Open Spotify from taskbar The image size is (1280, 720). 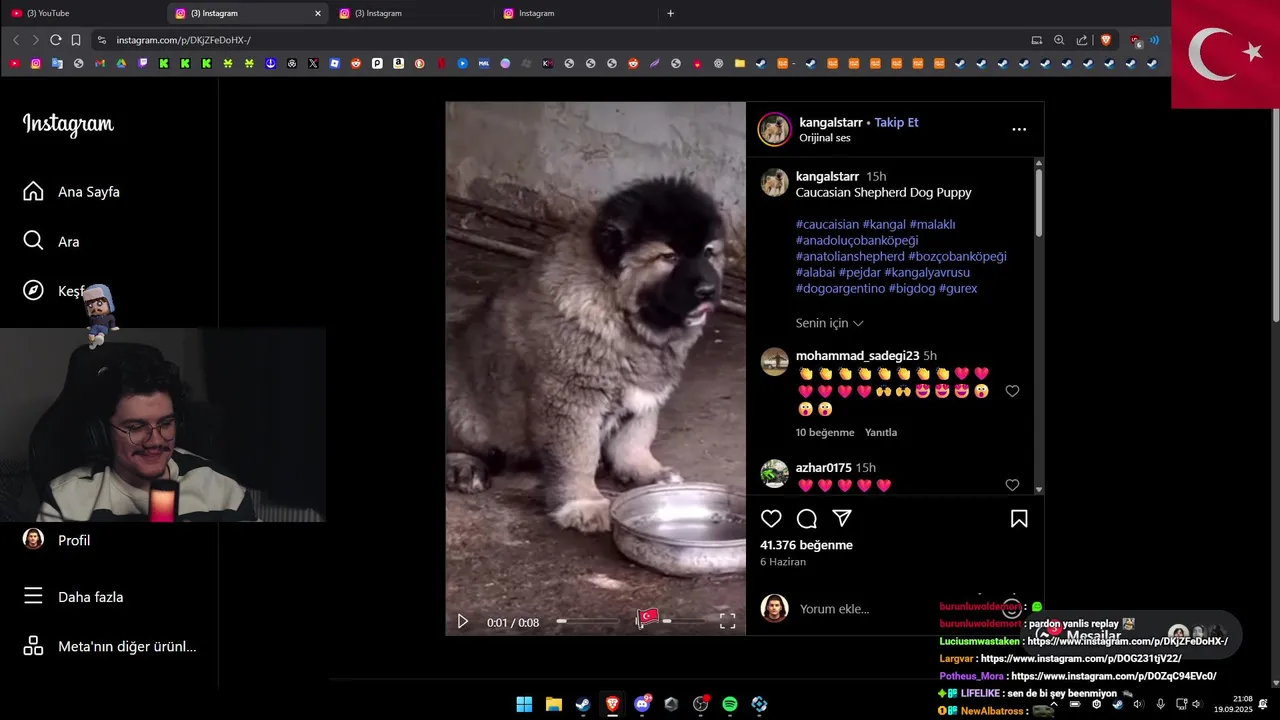730,704
